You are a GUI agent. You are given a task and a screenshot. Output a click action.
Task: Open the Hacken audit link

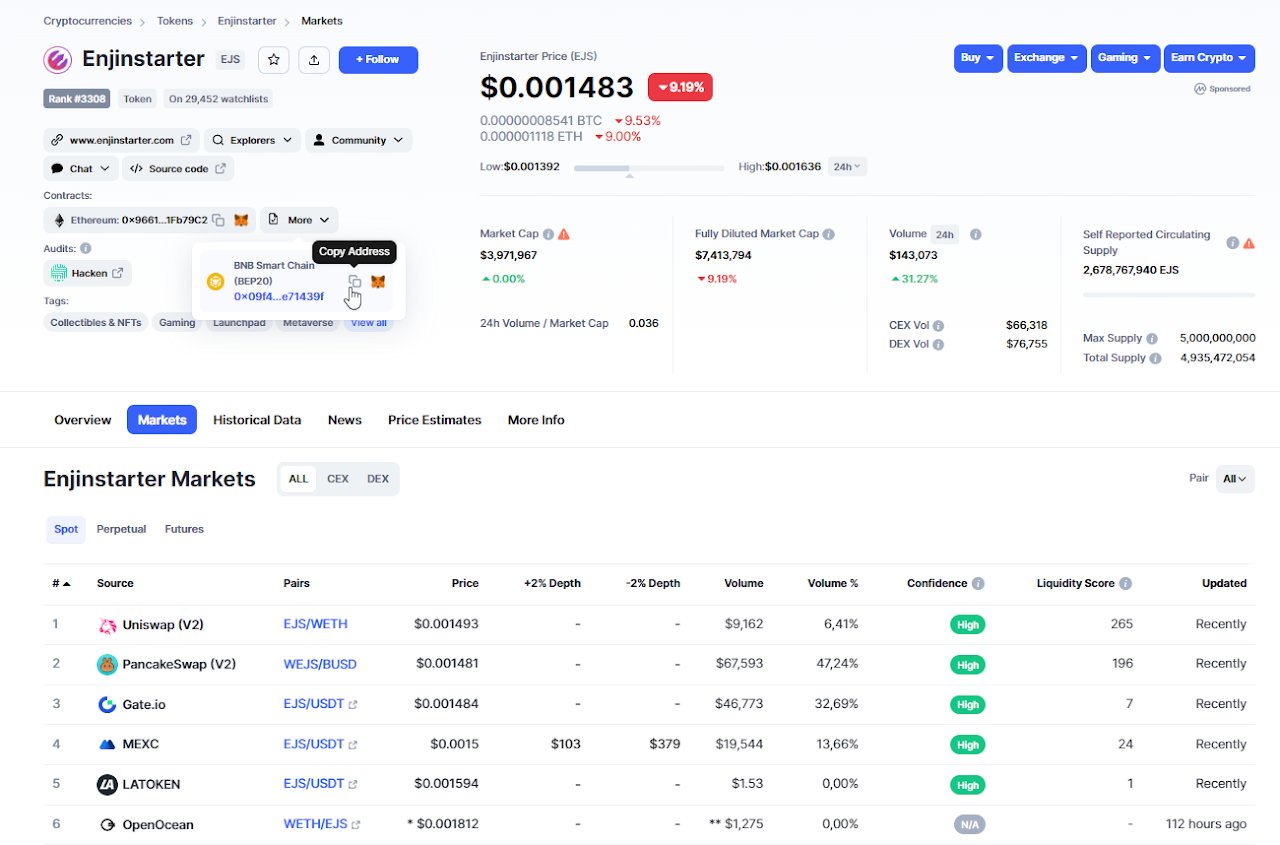point(88,273)
